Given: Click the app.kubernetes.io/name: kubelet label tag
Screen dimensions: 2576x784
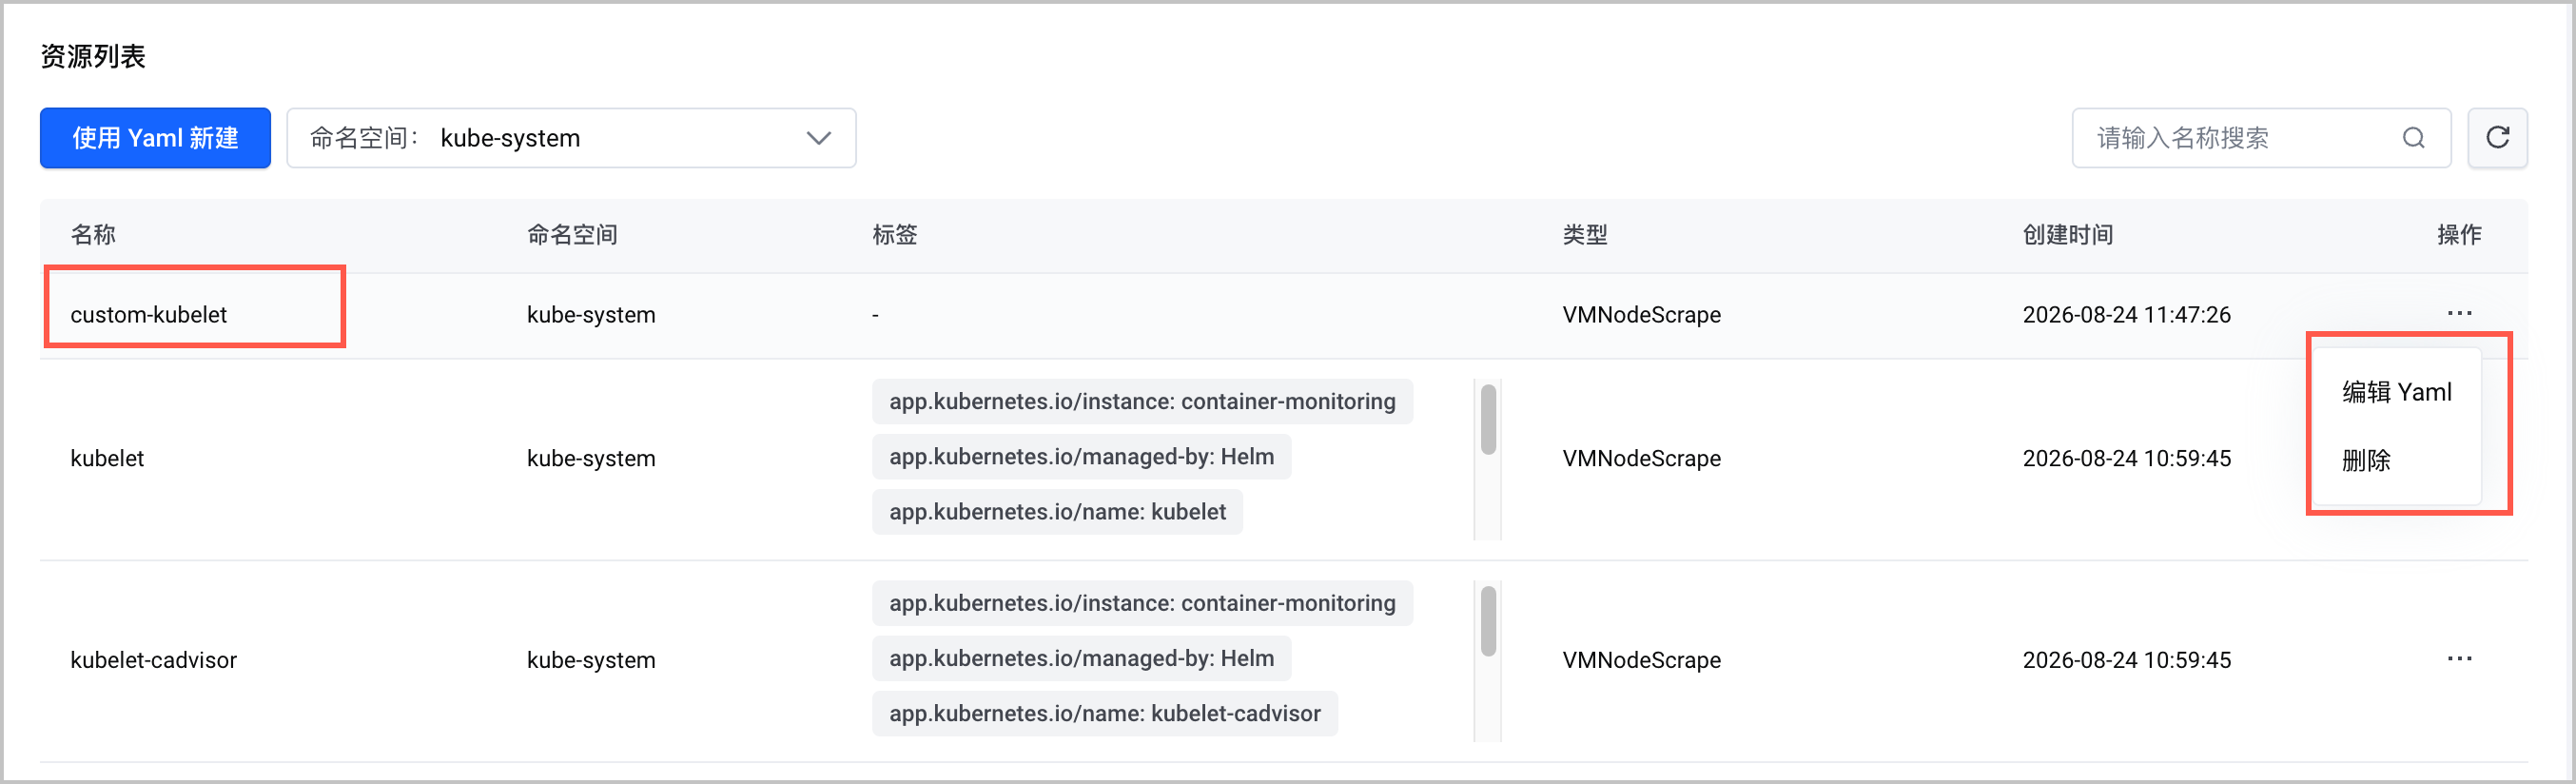Looking at the screenshot, I should [1057, 512].
